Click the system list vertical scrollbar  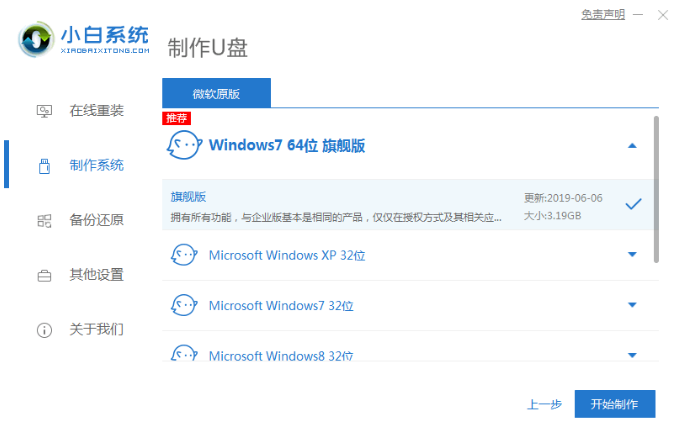pos(656,189)
